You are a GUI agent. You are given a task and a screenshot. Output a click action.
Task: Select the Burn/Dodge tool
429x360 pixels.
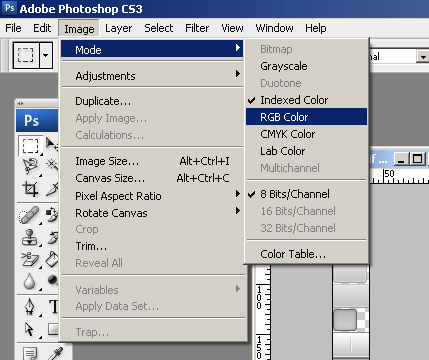click(53, 280)
